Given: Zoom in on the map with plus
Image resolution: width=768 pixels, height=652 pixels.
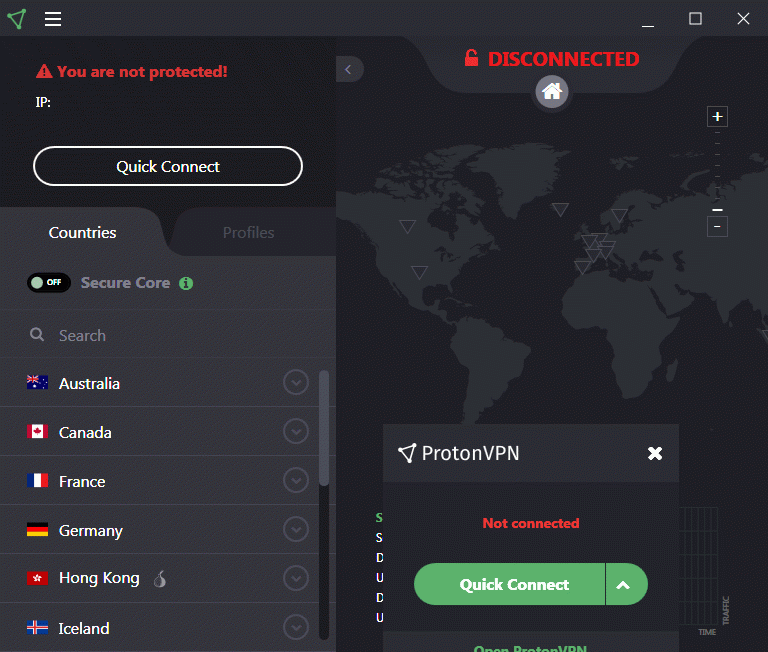Looking at the screenshot, I should (717, 117).
